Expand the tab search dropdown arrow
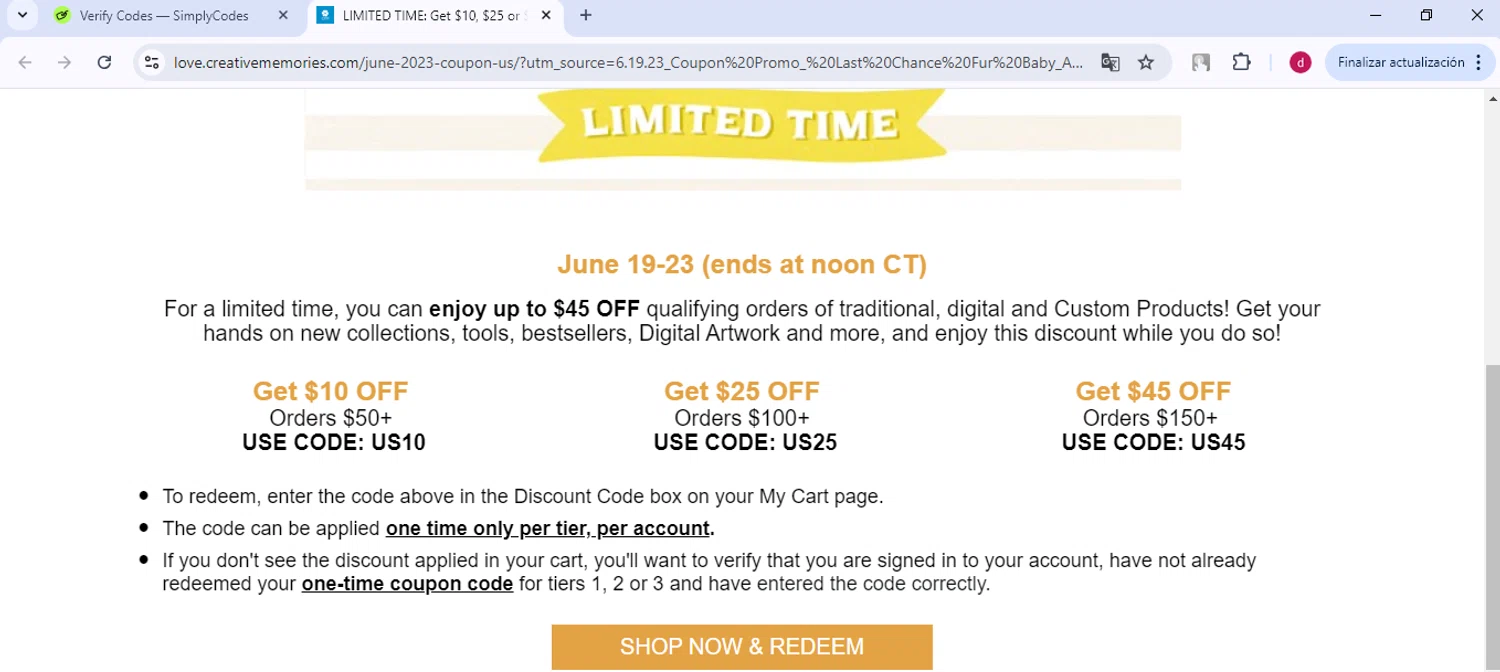The height and width of the screenshot is (672, 1500). (22, 15)
